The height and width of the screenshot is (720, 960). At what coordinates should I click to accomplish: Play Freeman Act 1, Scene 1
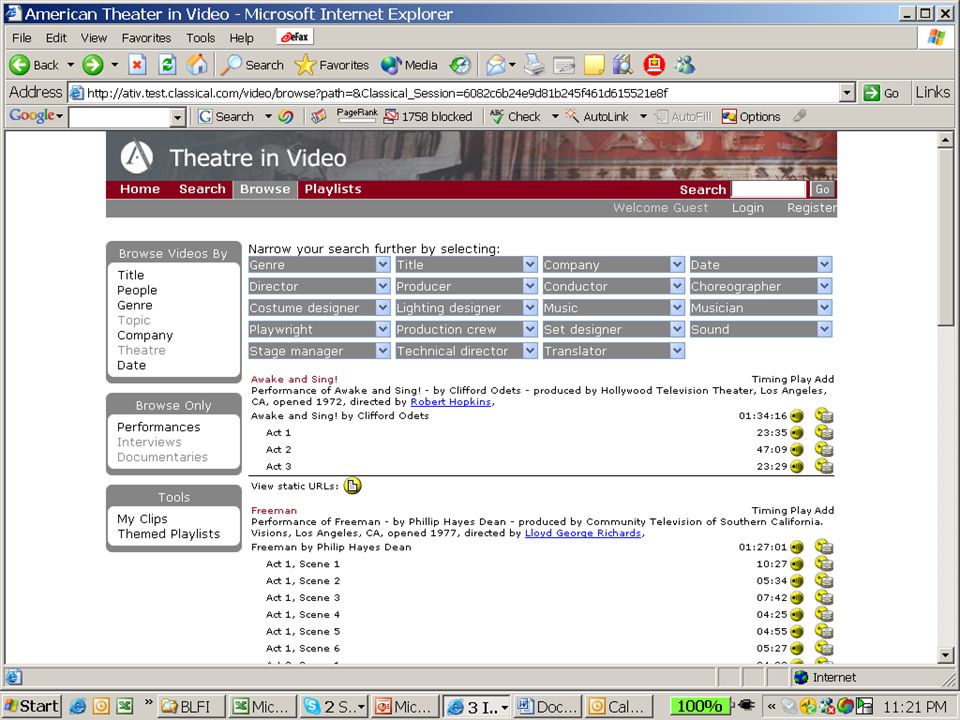coord(797,564)
